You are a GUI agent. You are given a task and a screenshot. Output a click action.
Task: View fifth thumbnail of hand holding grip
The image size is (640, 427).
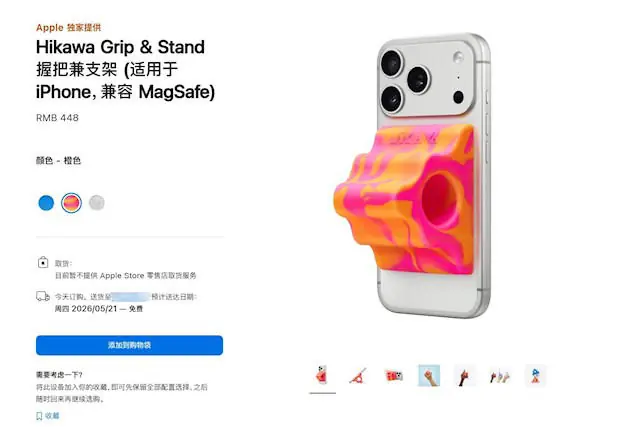(x=464, y=375)
